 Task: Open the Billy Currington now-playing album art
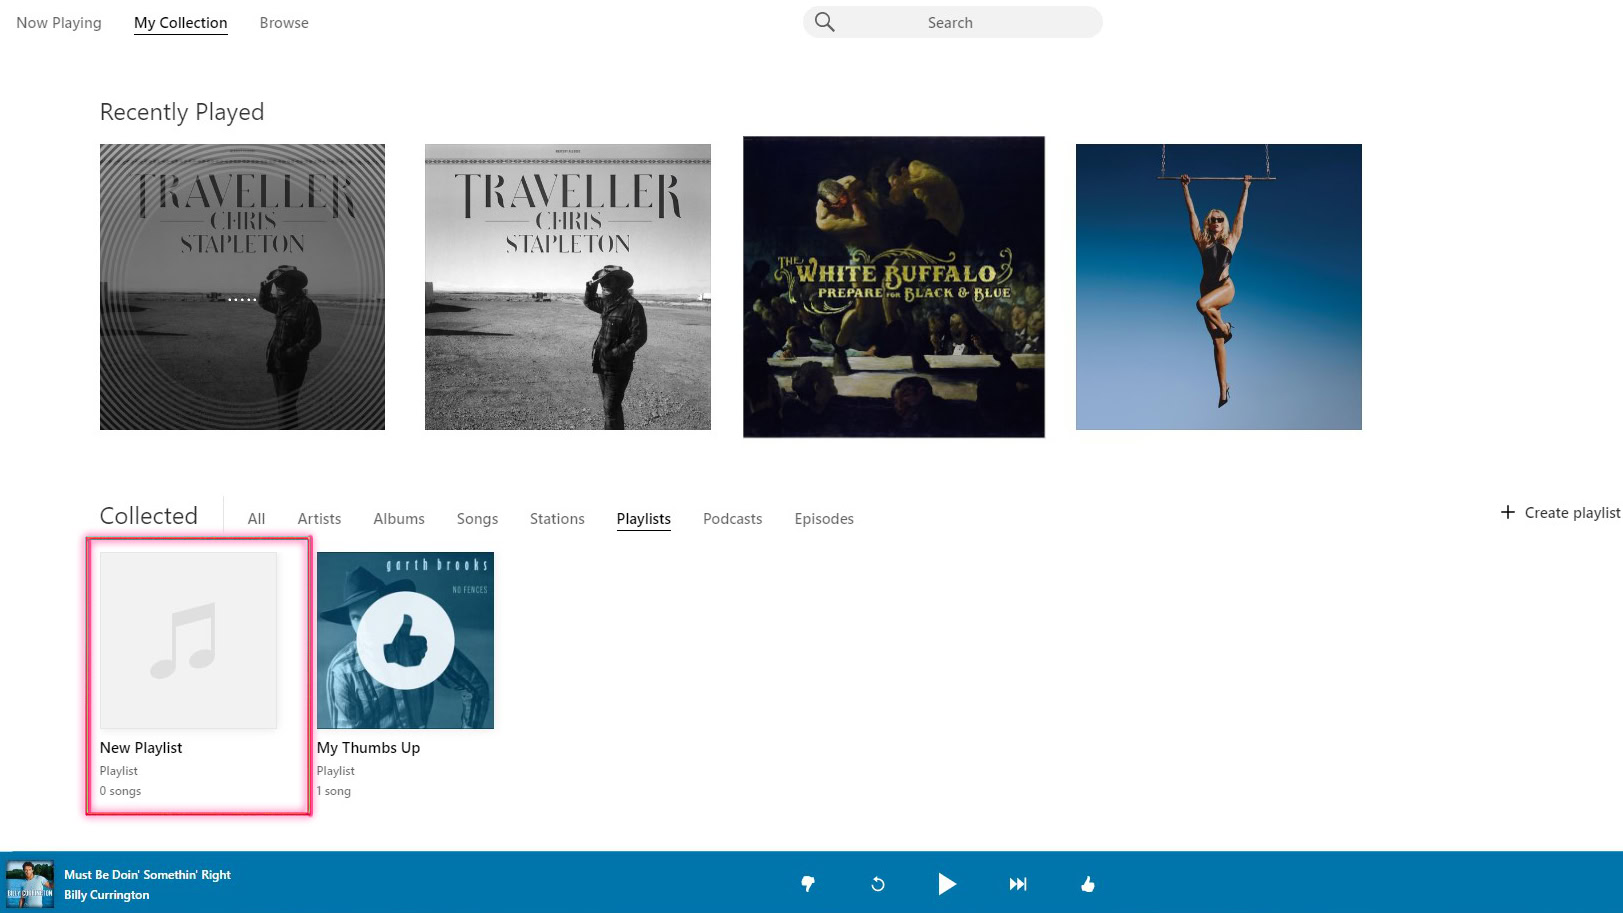(30, 884)
